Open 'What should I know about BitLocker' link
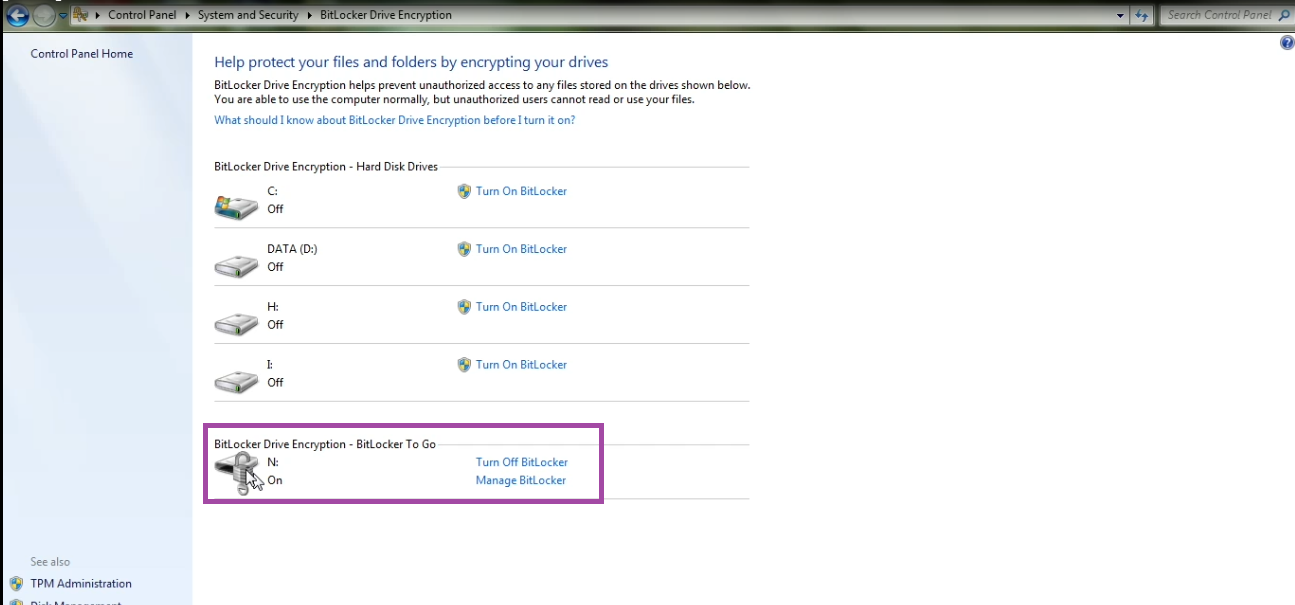This screenshot has height=605, width=1295. [x=395, y=120]
